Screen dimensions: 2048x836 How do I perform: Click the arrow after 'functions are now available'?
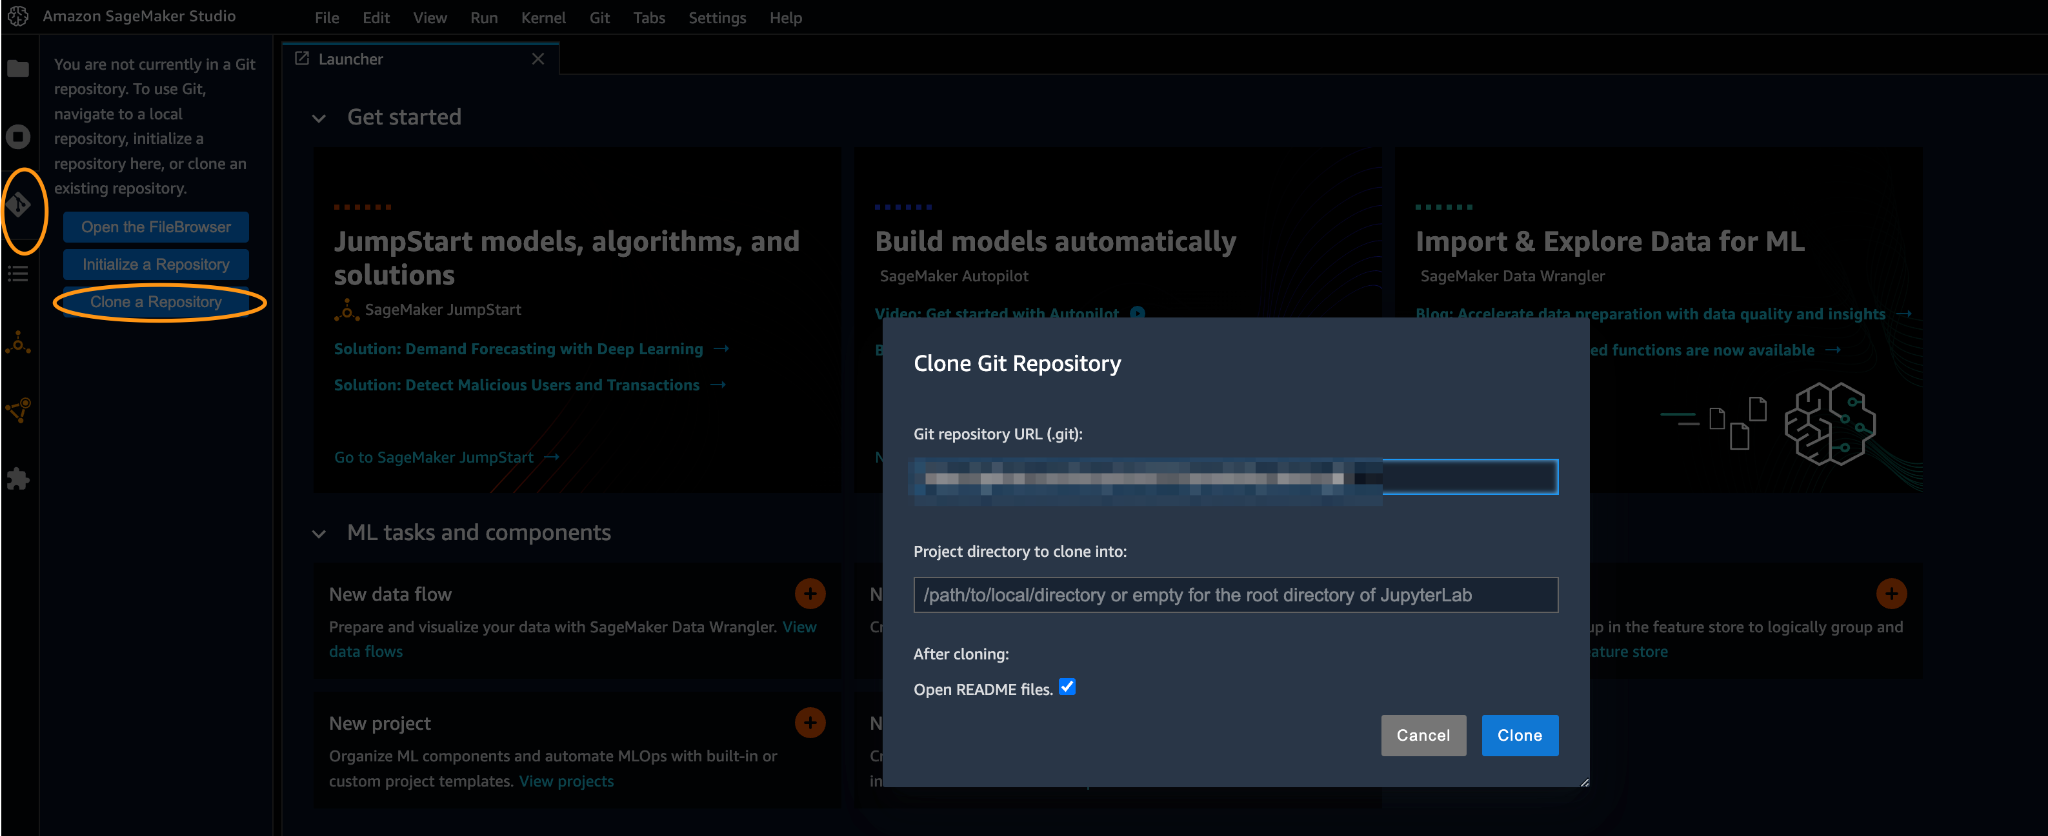[1832, 350]
